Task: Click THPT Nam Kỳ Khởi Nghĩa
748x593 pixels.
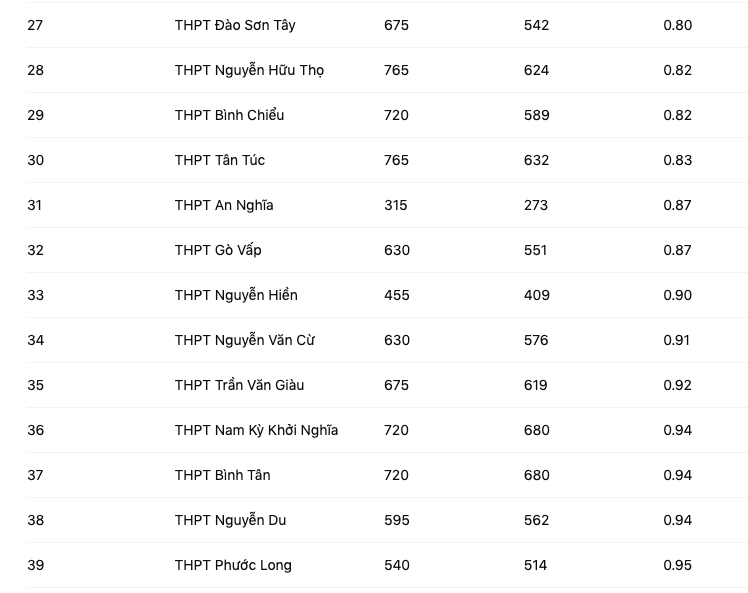Action: [256, 430]
